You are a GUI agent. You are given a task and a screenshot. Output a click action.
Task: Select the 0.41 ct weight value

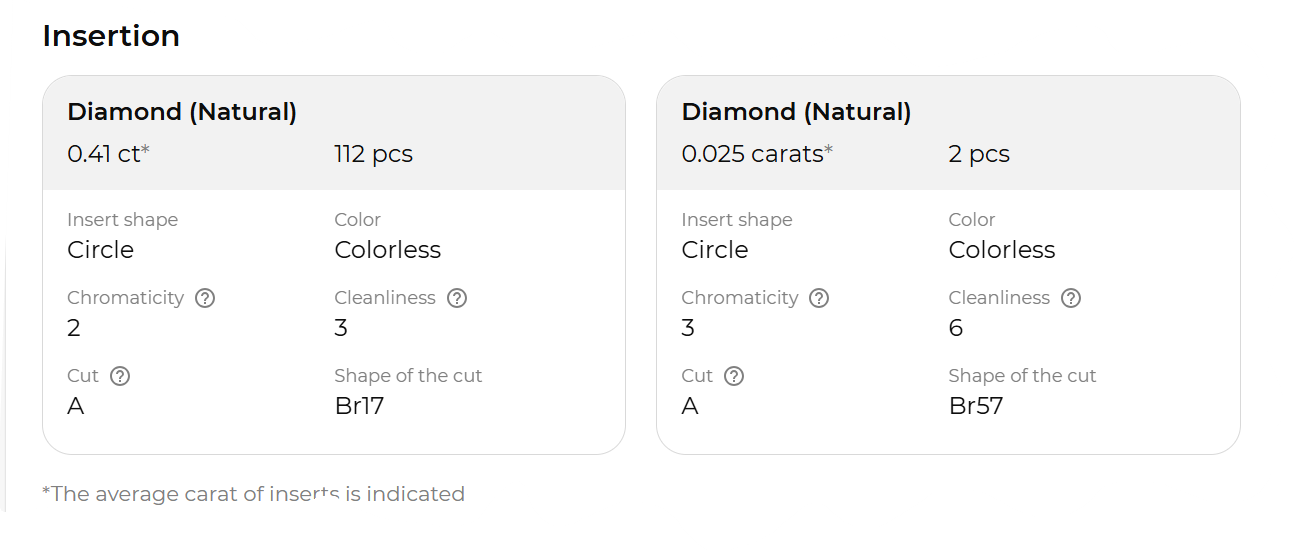(104, 154)
